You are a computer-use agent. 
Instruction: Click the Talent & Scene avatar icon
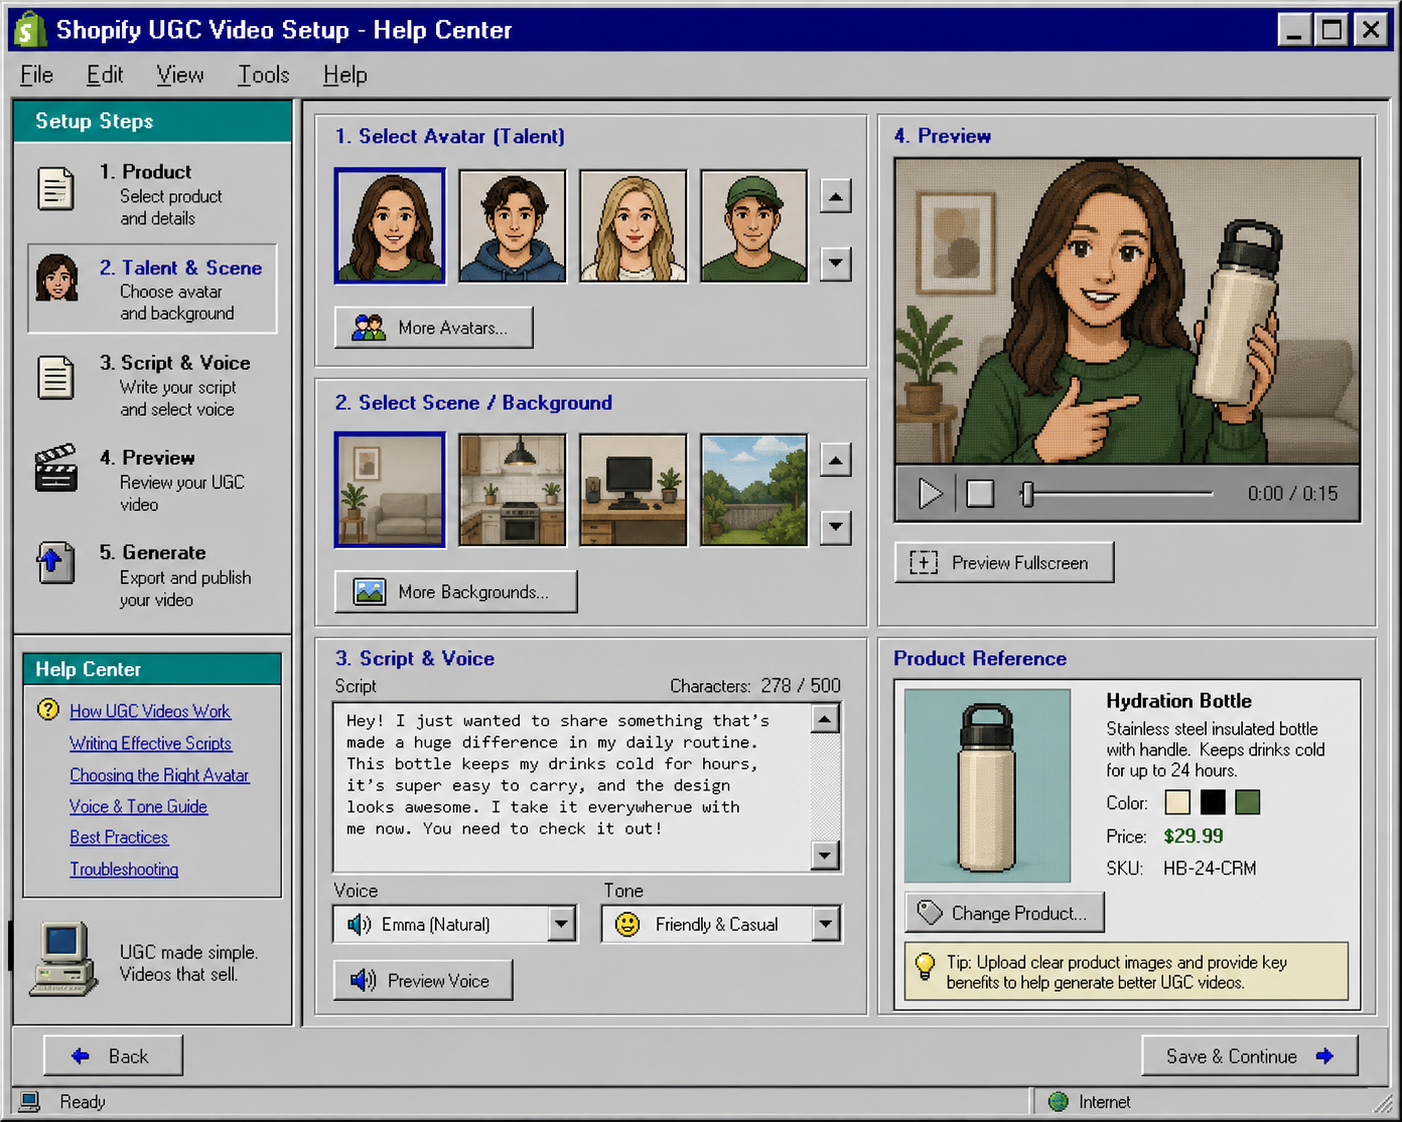pos(57,278)
